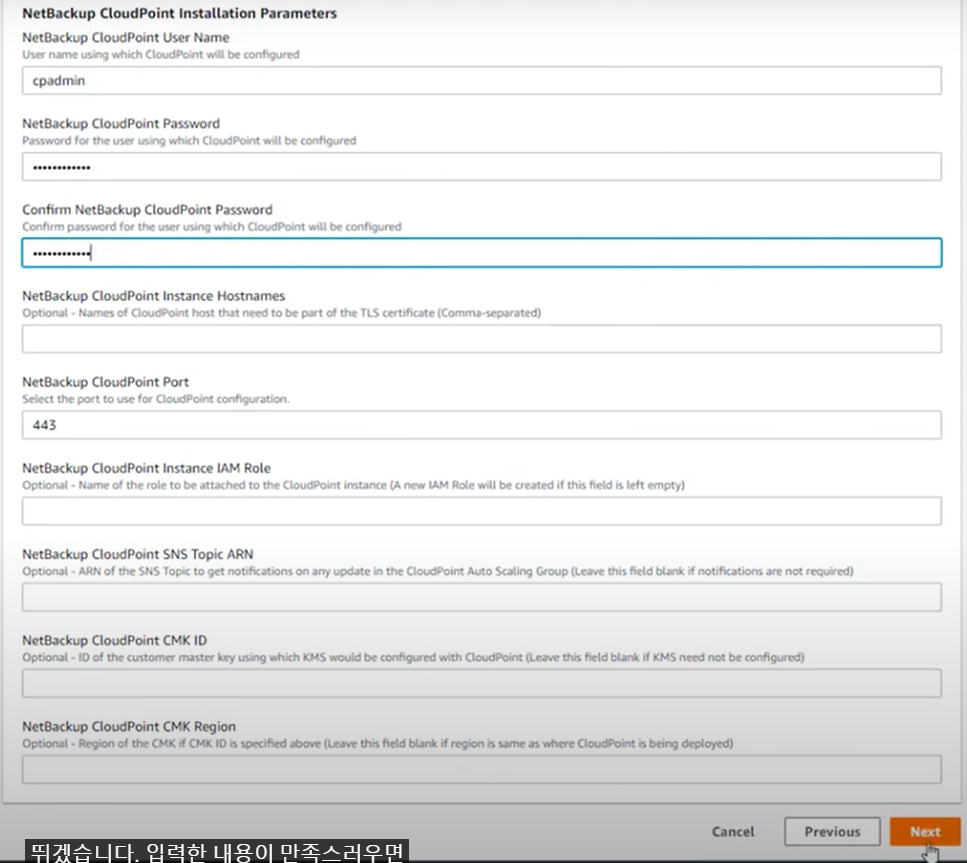Cancel the stack creation
Image resolution: width=967 pixels, height=863 pixels.
[733, 832]
